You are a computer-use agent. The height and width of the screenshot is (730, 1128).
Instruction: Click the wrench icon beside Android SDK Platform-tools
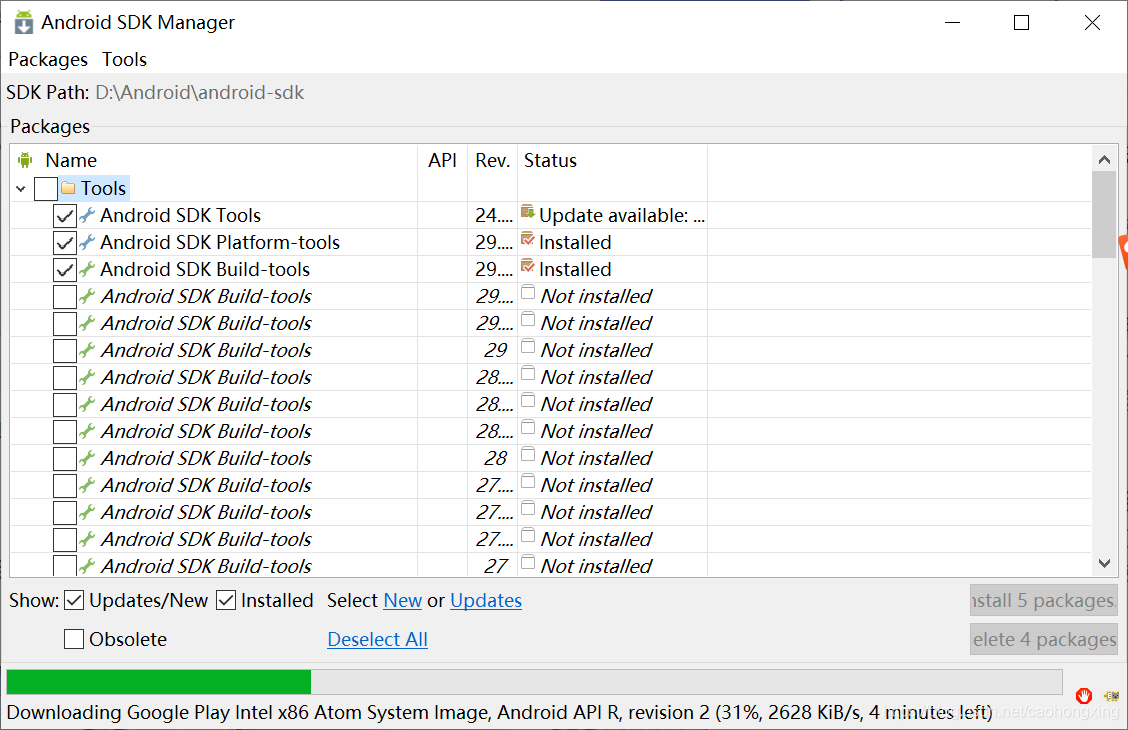[x=87, y=242]
